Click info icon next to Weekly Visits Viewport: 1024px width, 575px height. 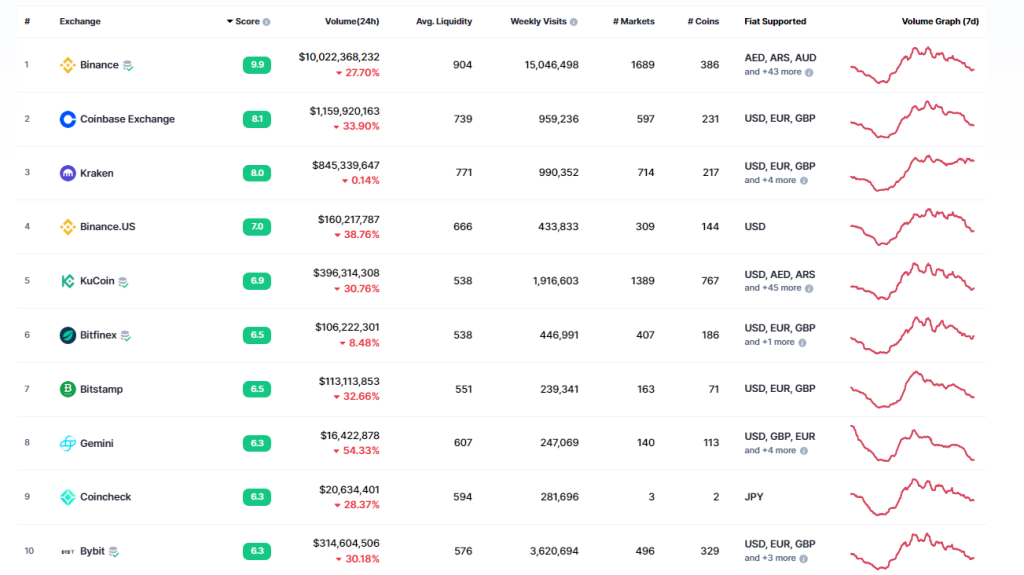(573, 22)
